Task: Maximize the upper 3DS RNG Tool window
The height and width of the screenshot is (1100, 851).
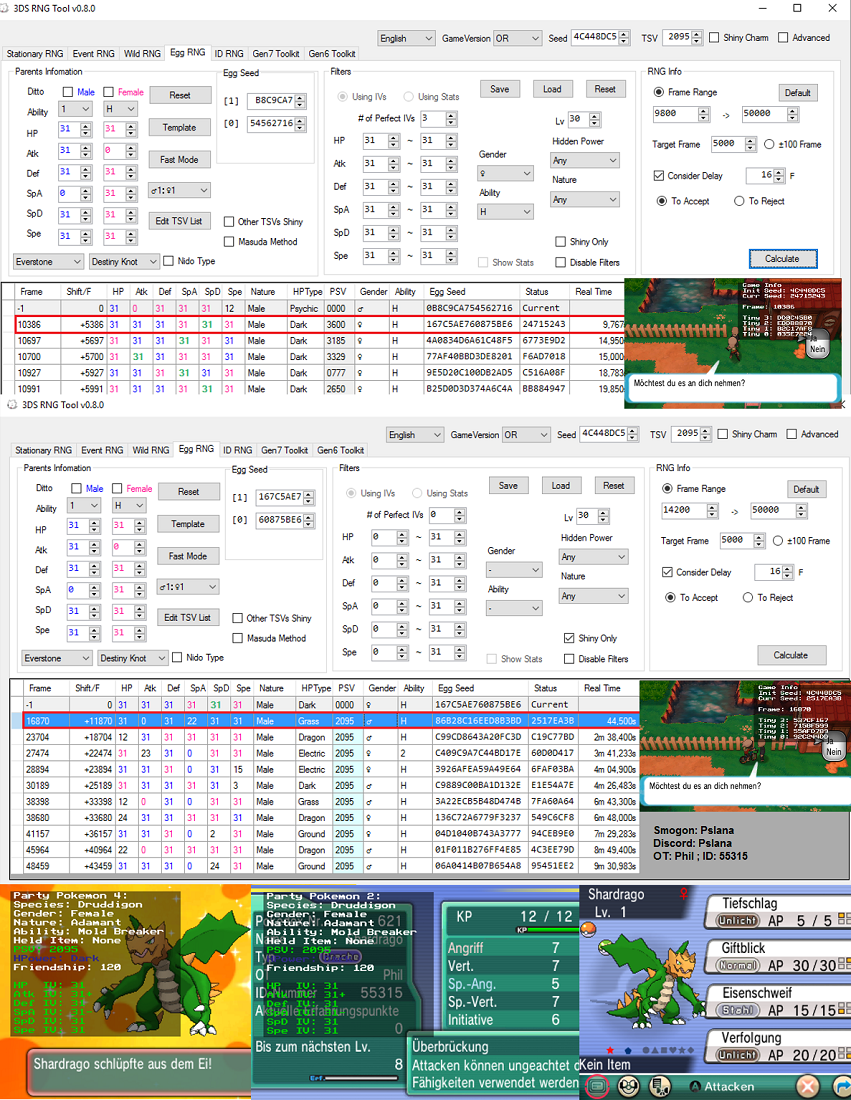Action: (x=797, y=8)
